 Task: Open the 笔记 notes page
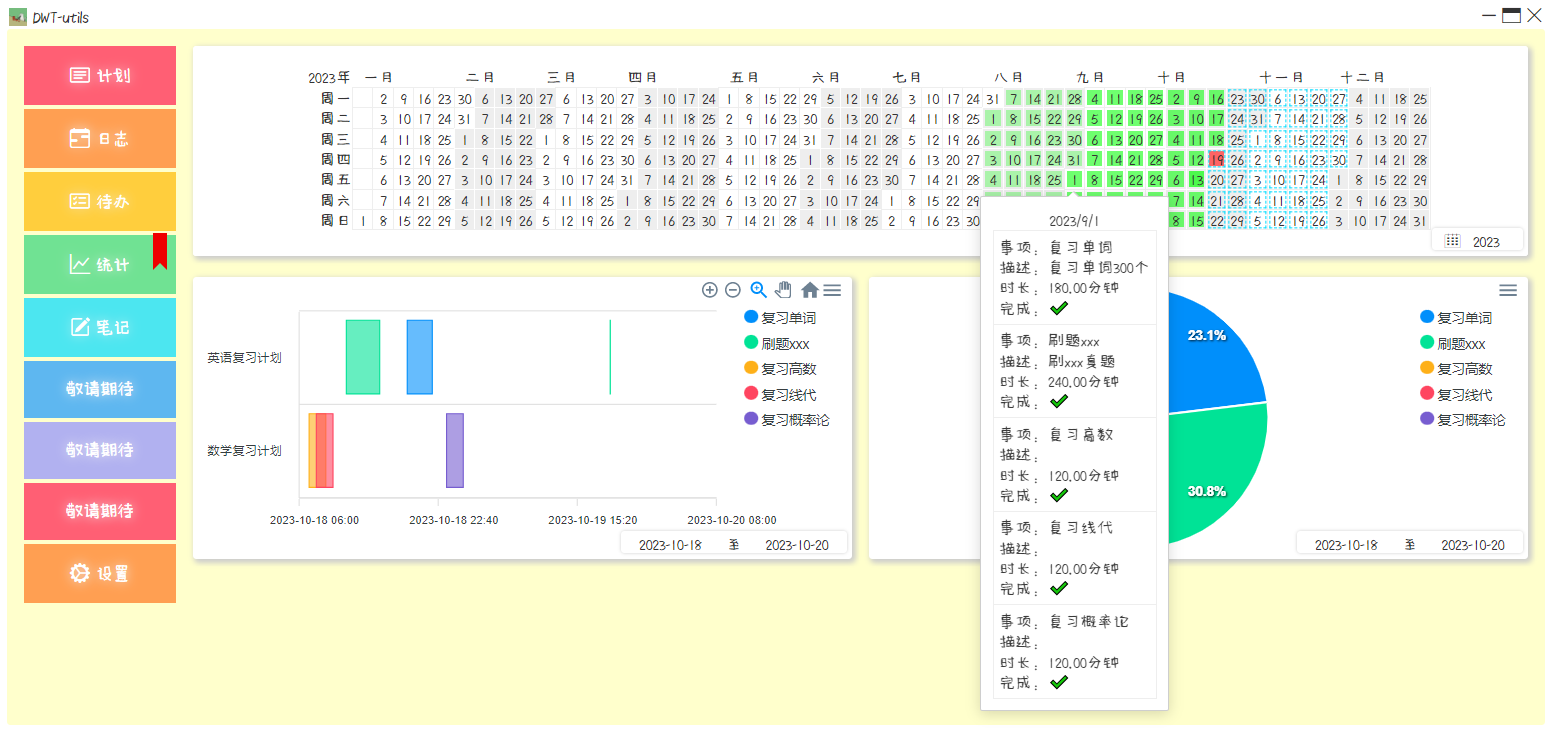[x=100, y=327]
